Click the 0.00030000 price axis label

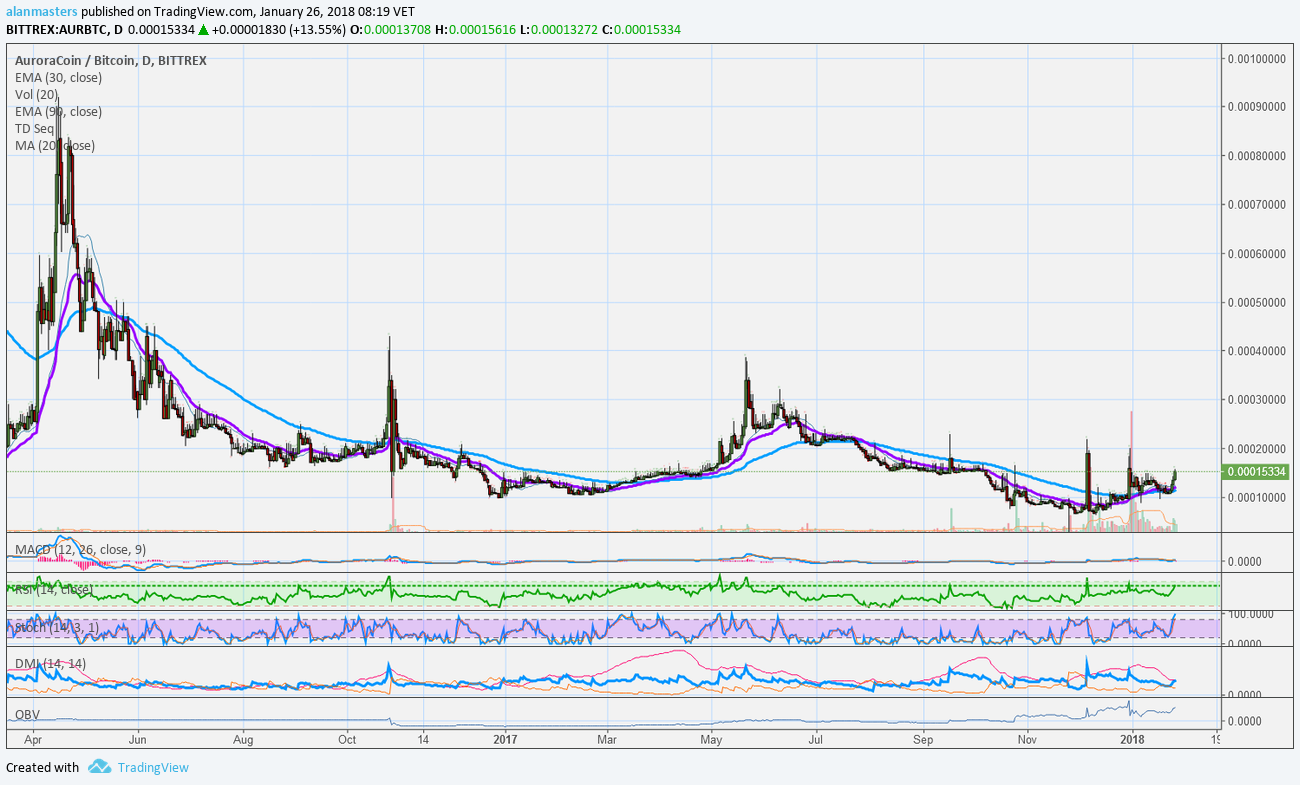click(1257, 400)
